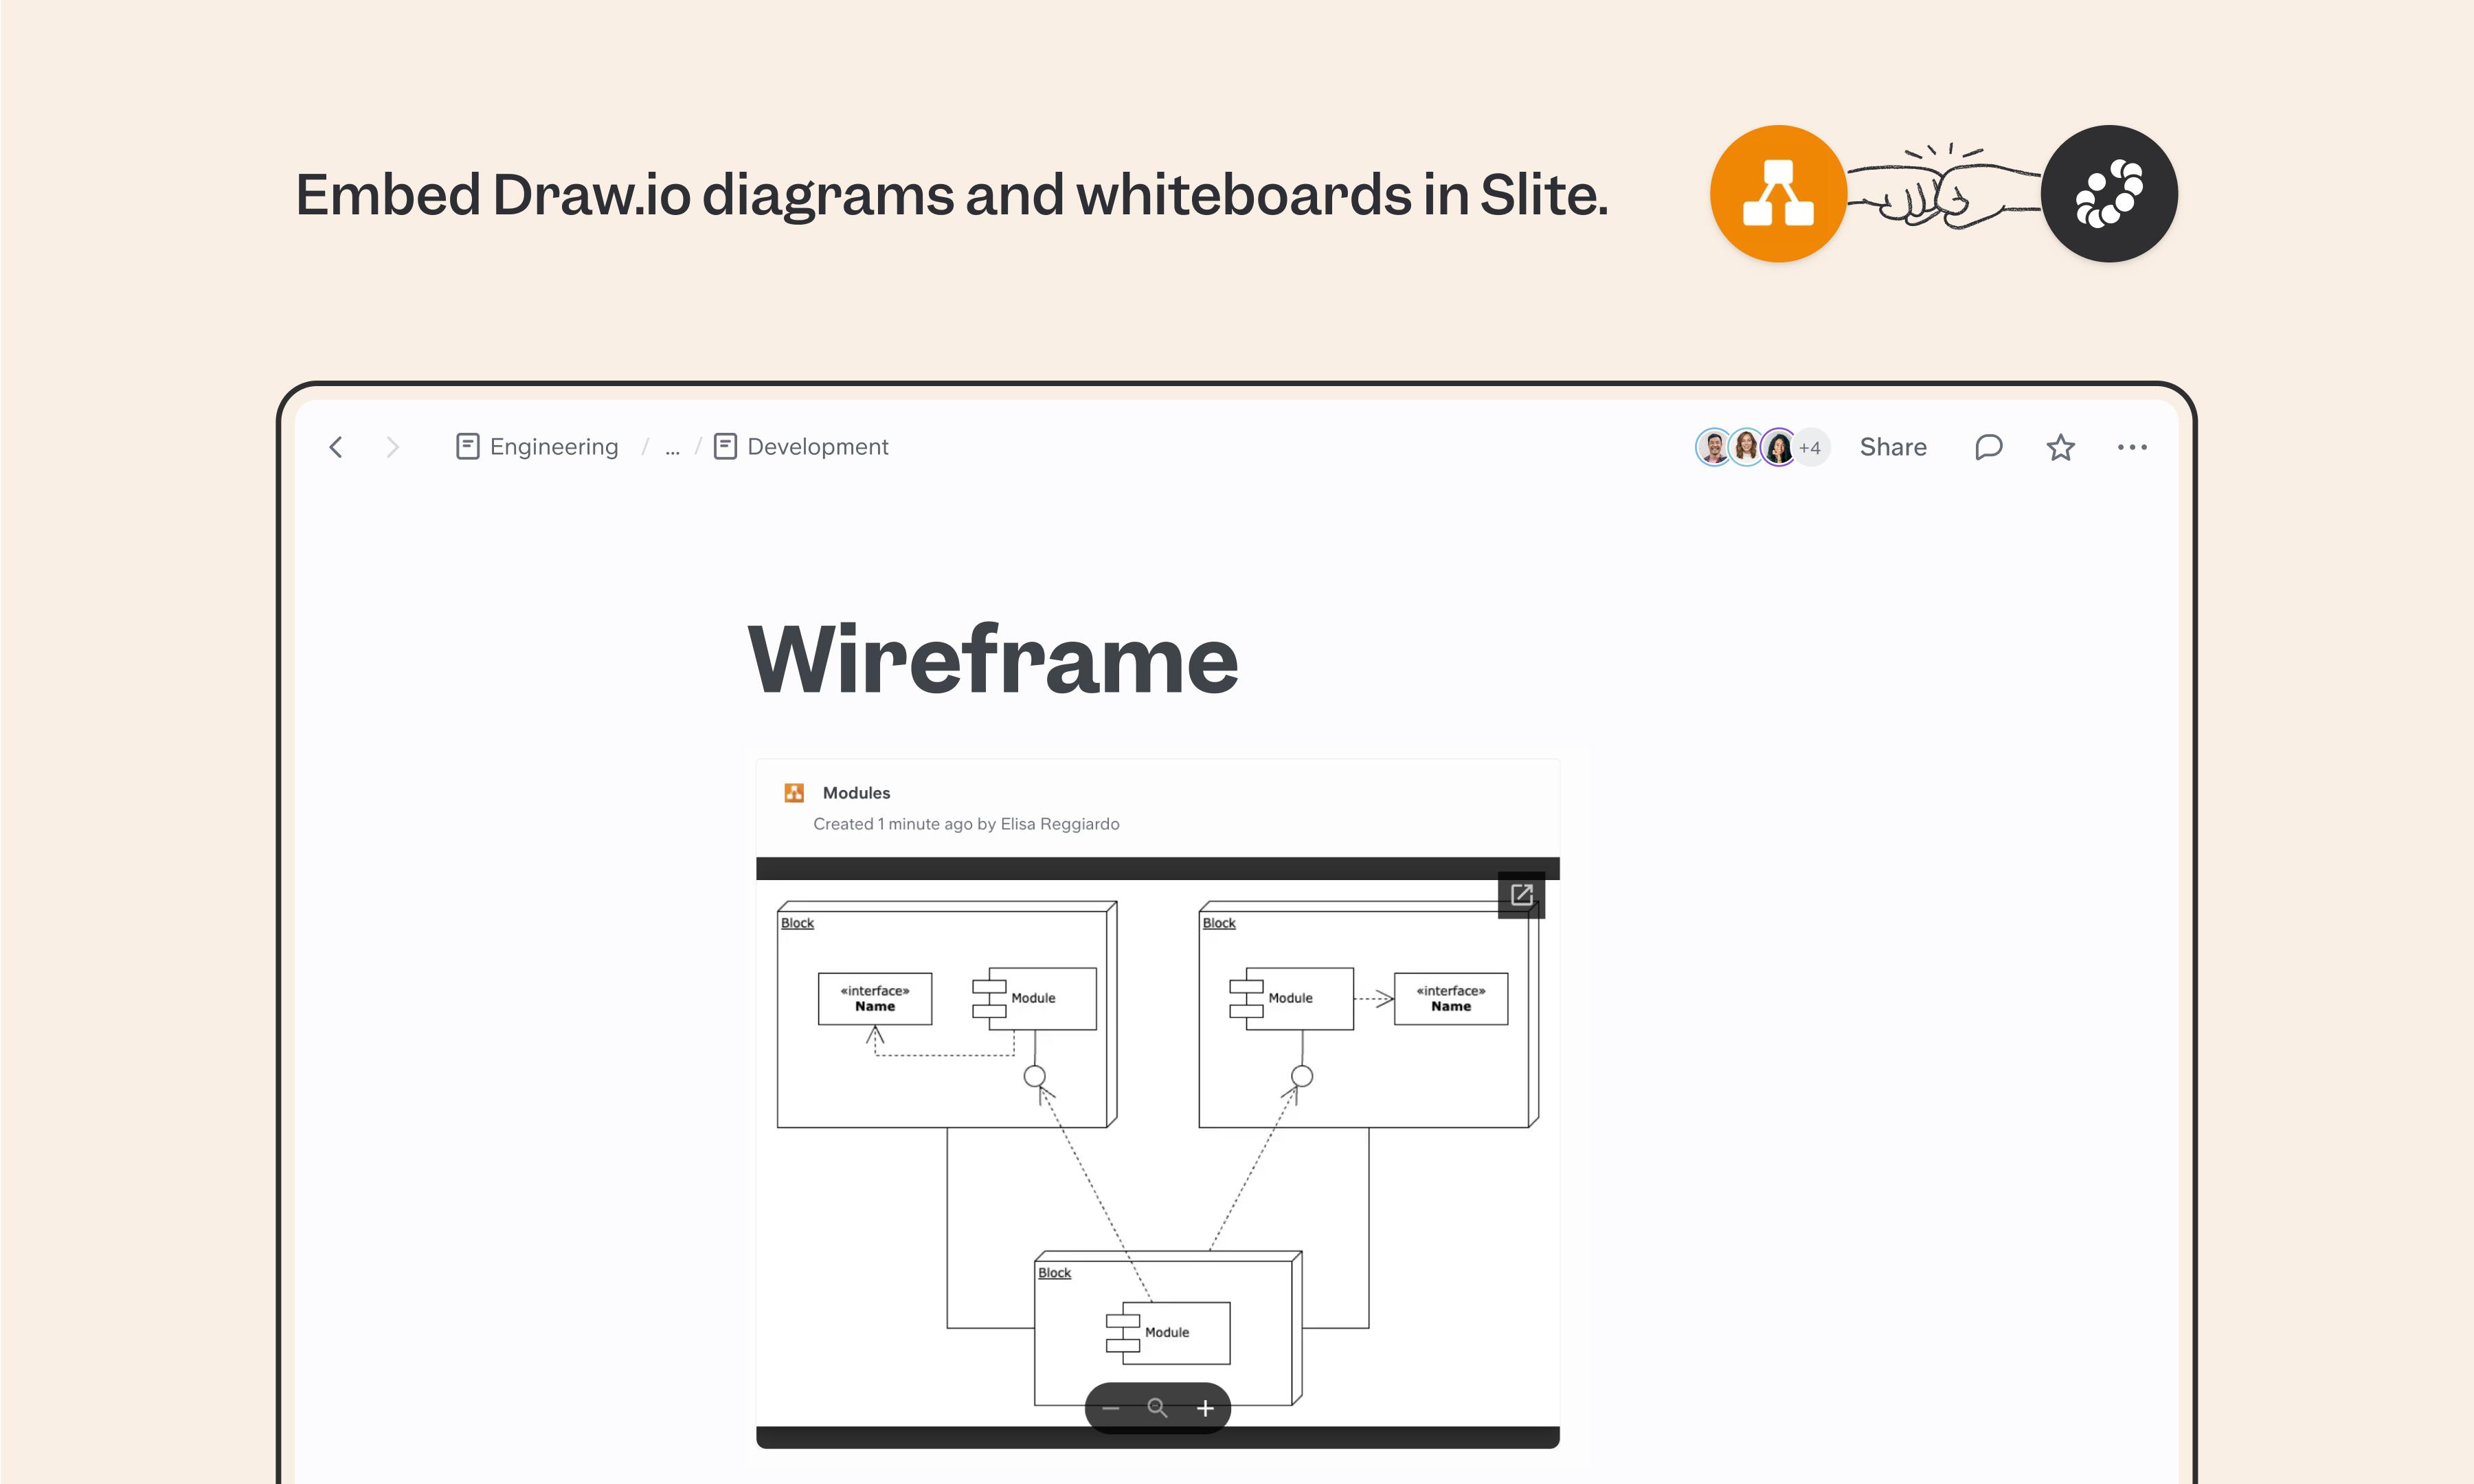Show the +4 additional collaborators

(1811, 447)
